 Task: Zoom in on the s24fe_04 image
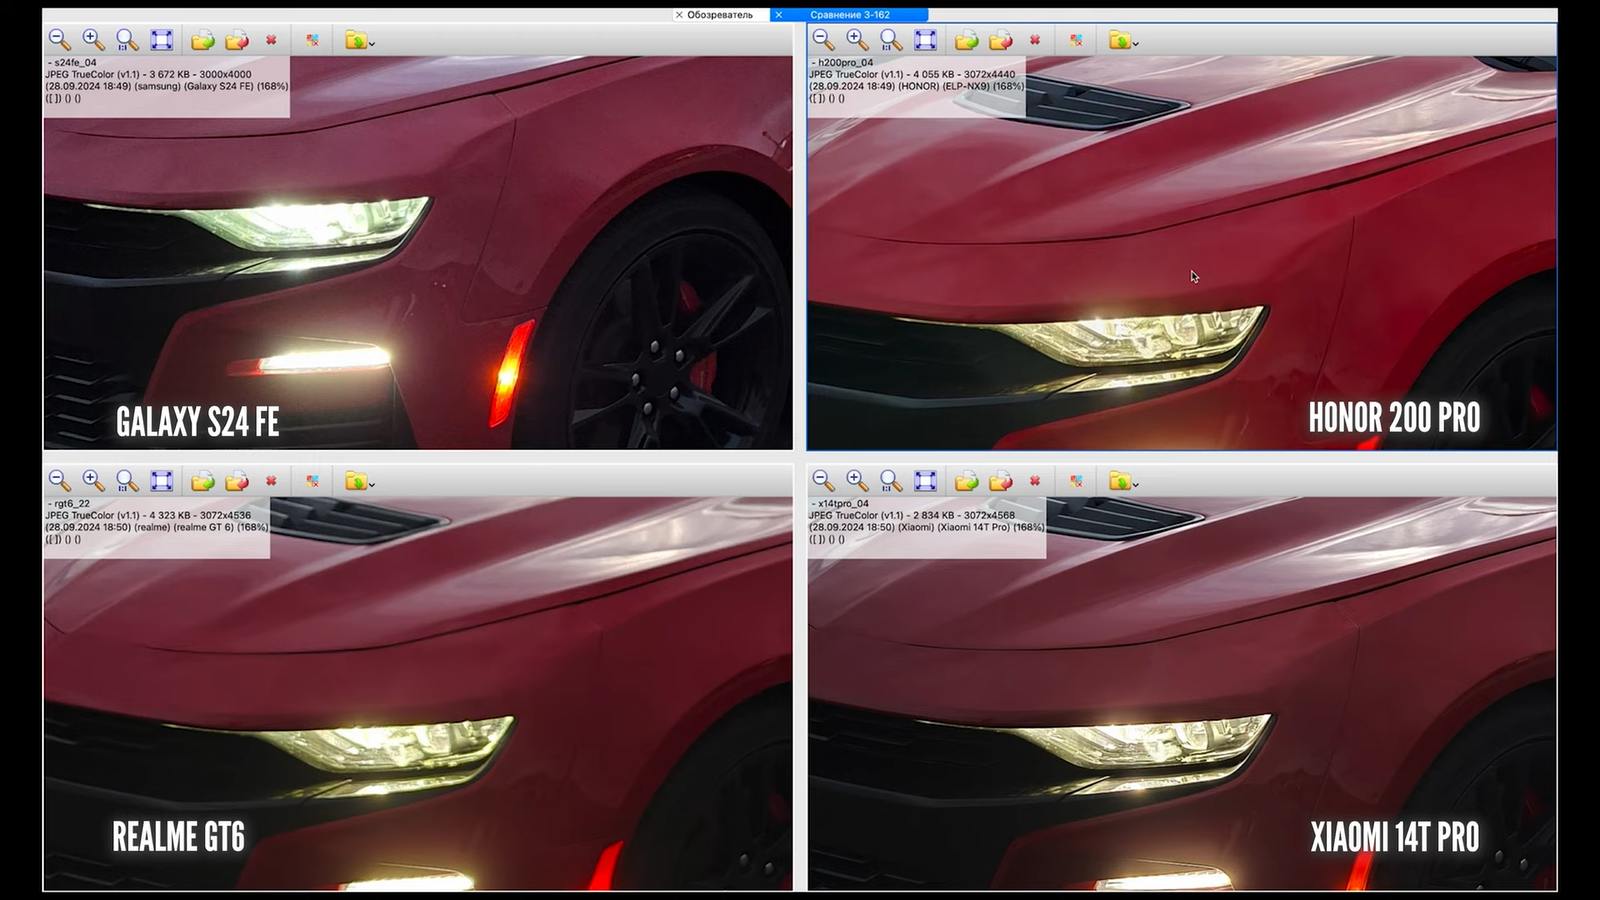(x=94, y=40)
